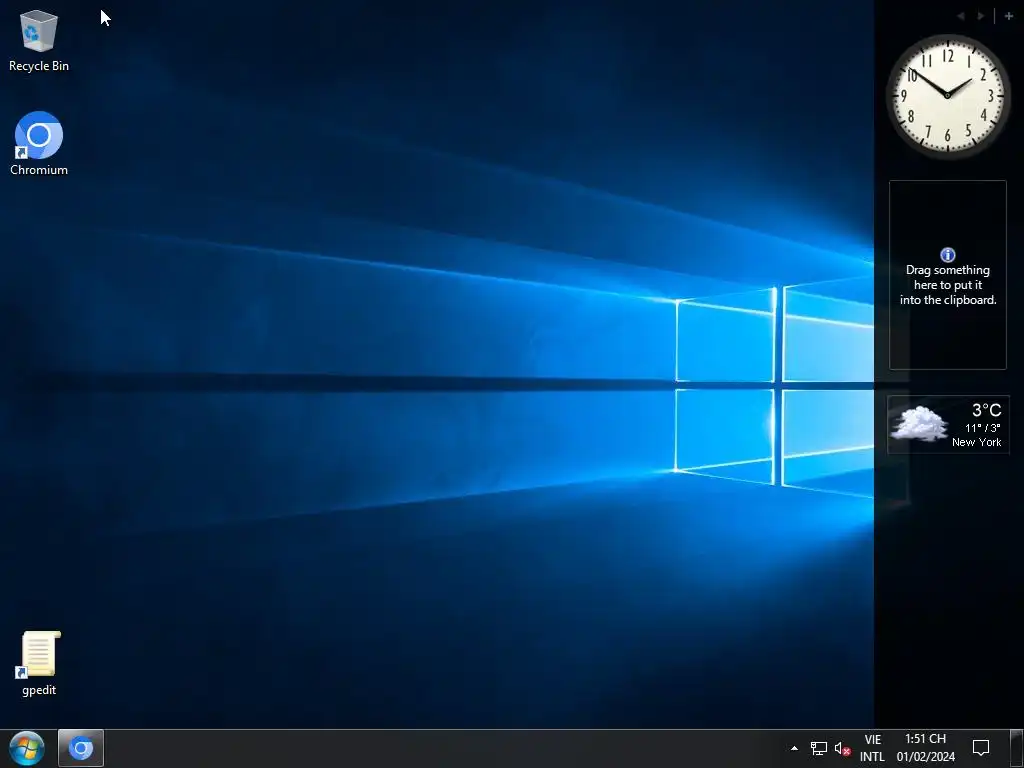Click the clipboard gadget info icon

pyautogui.click(x=948, y=255)
